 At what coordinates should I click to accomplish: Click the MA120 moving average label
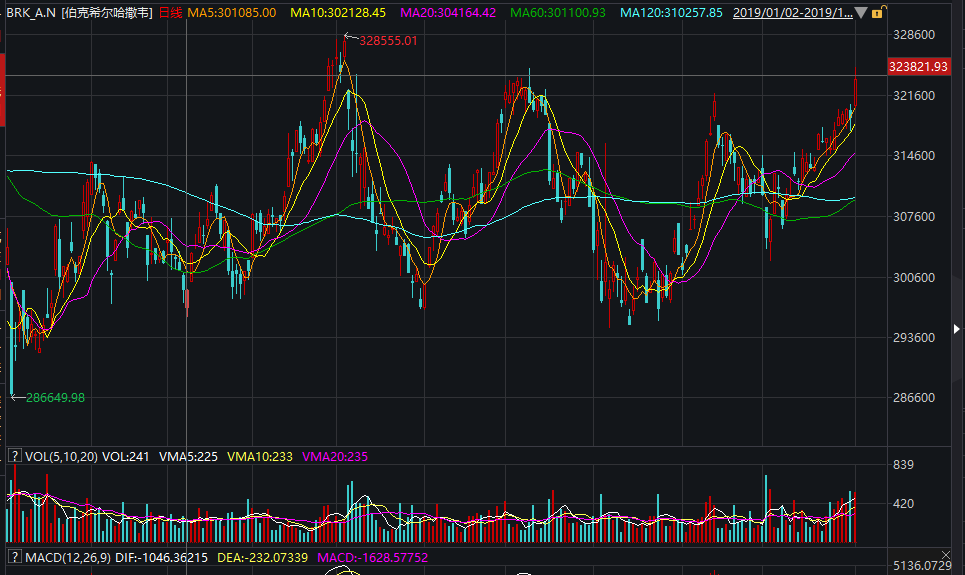[671, 13]
